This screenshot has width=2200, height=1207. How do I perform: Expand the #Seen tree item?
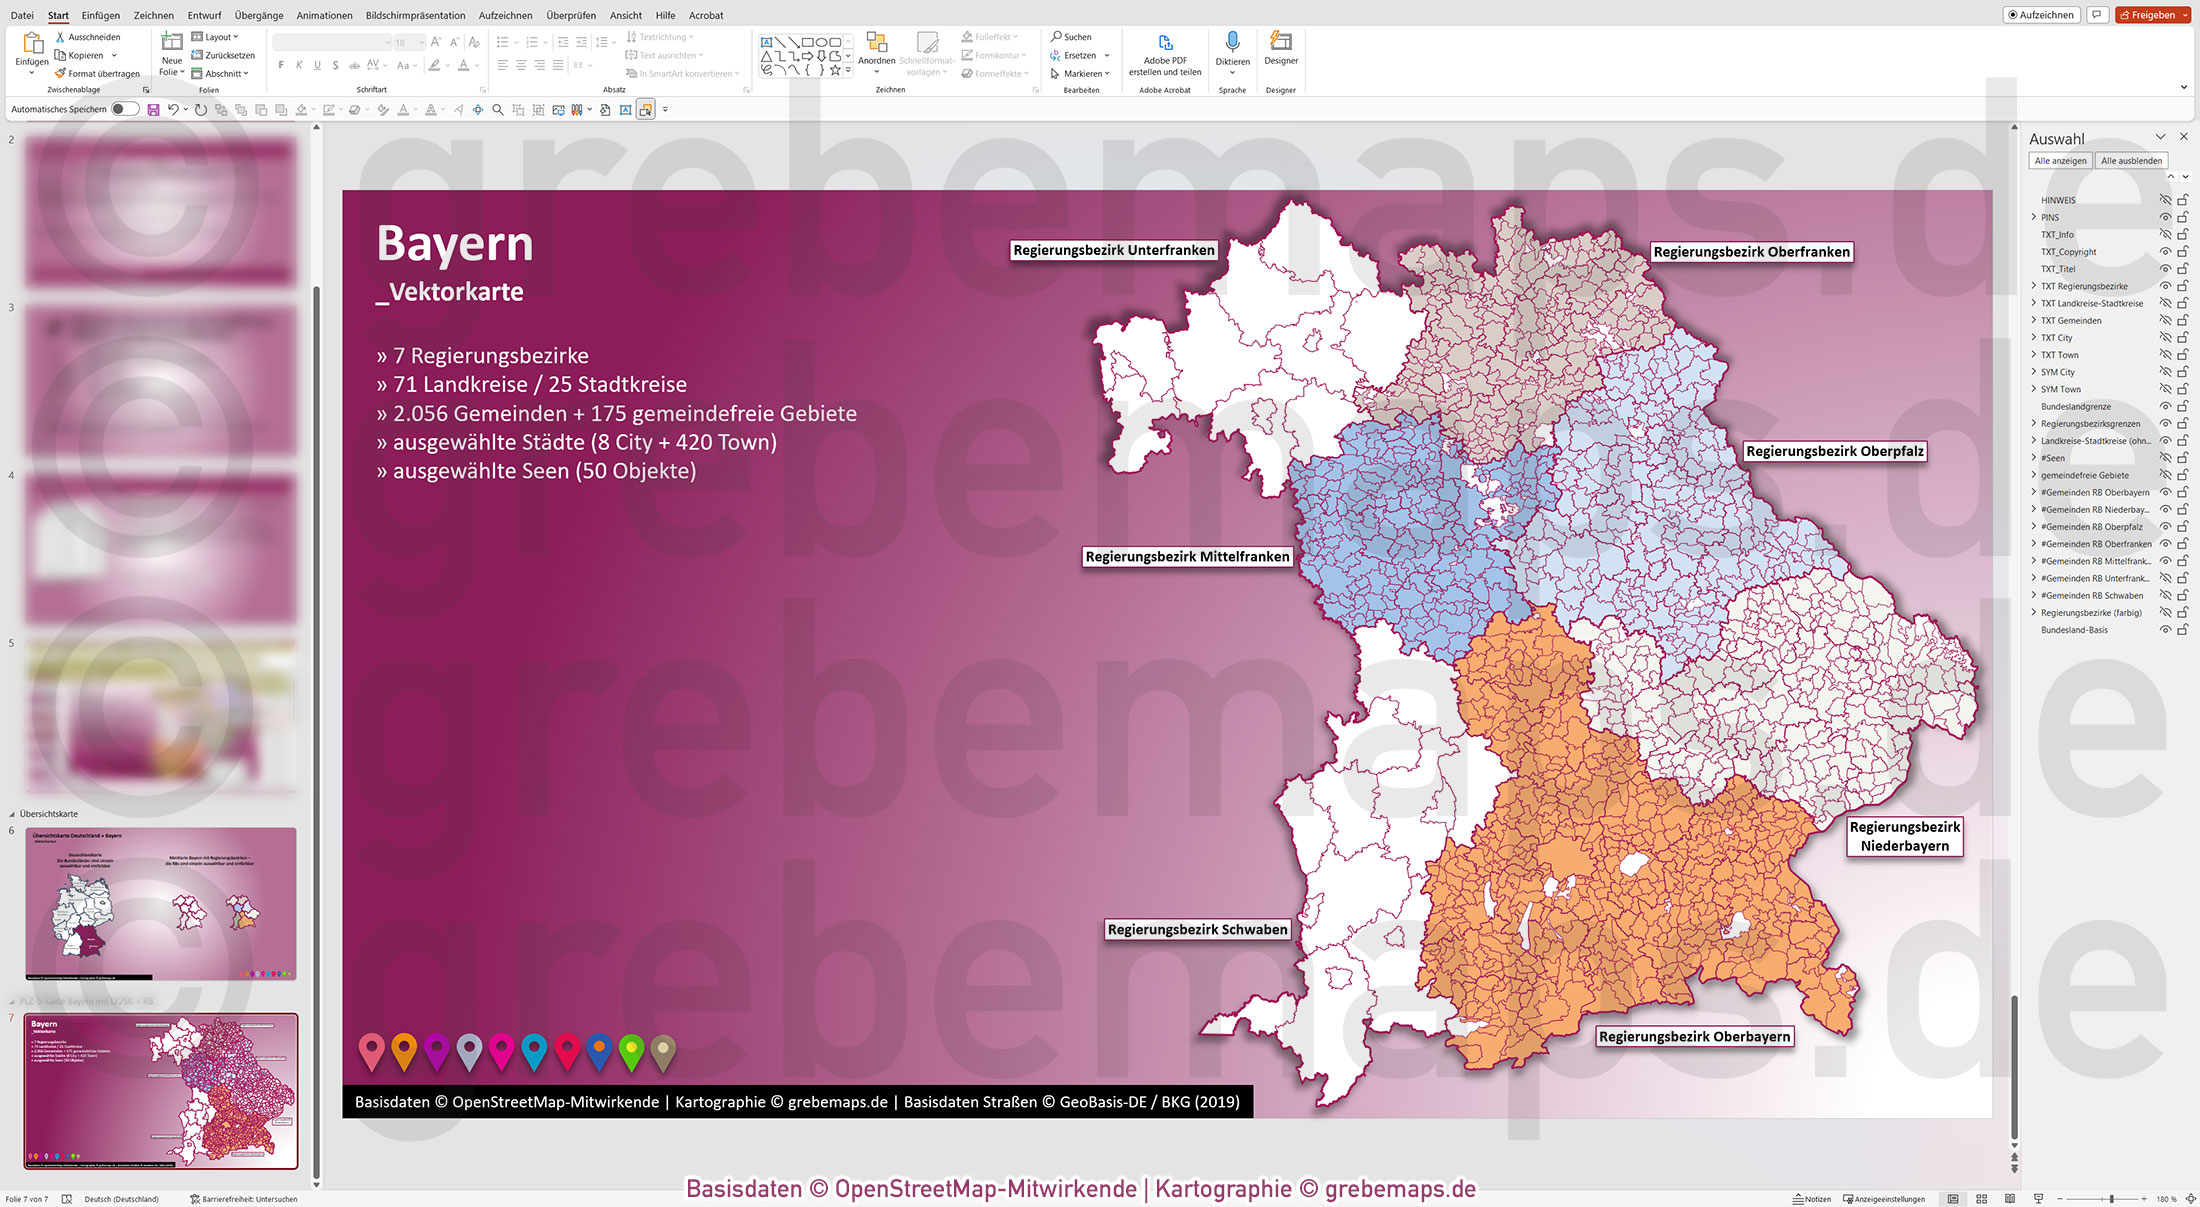tap(2034, 457)
